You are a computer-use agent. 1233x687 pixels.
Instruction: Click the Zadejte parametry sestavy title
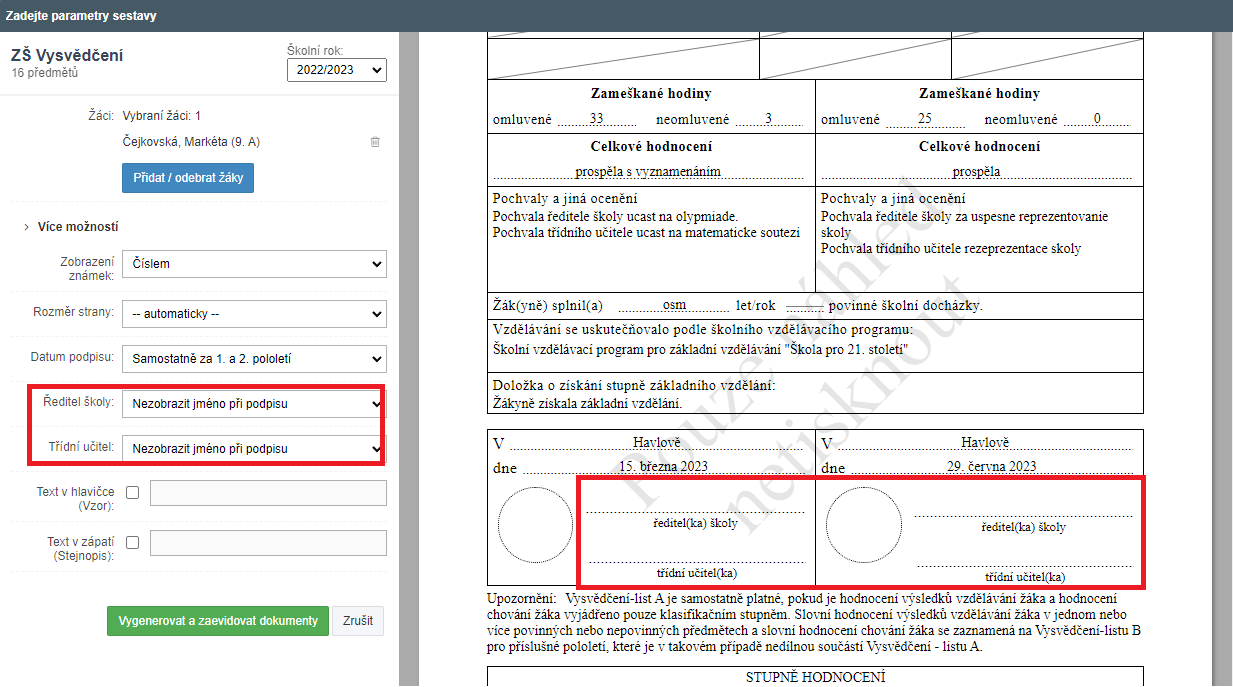[81, 16]
